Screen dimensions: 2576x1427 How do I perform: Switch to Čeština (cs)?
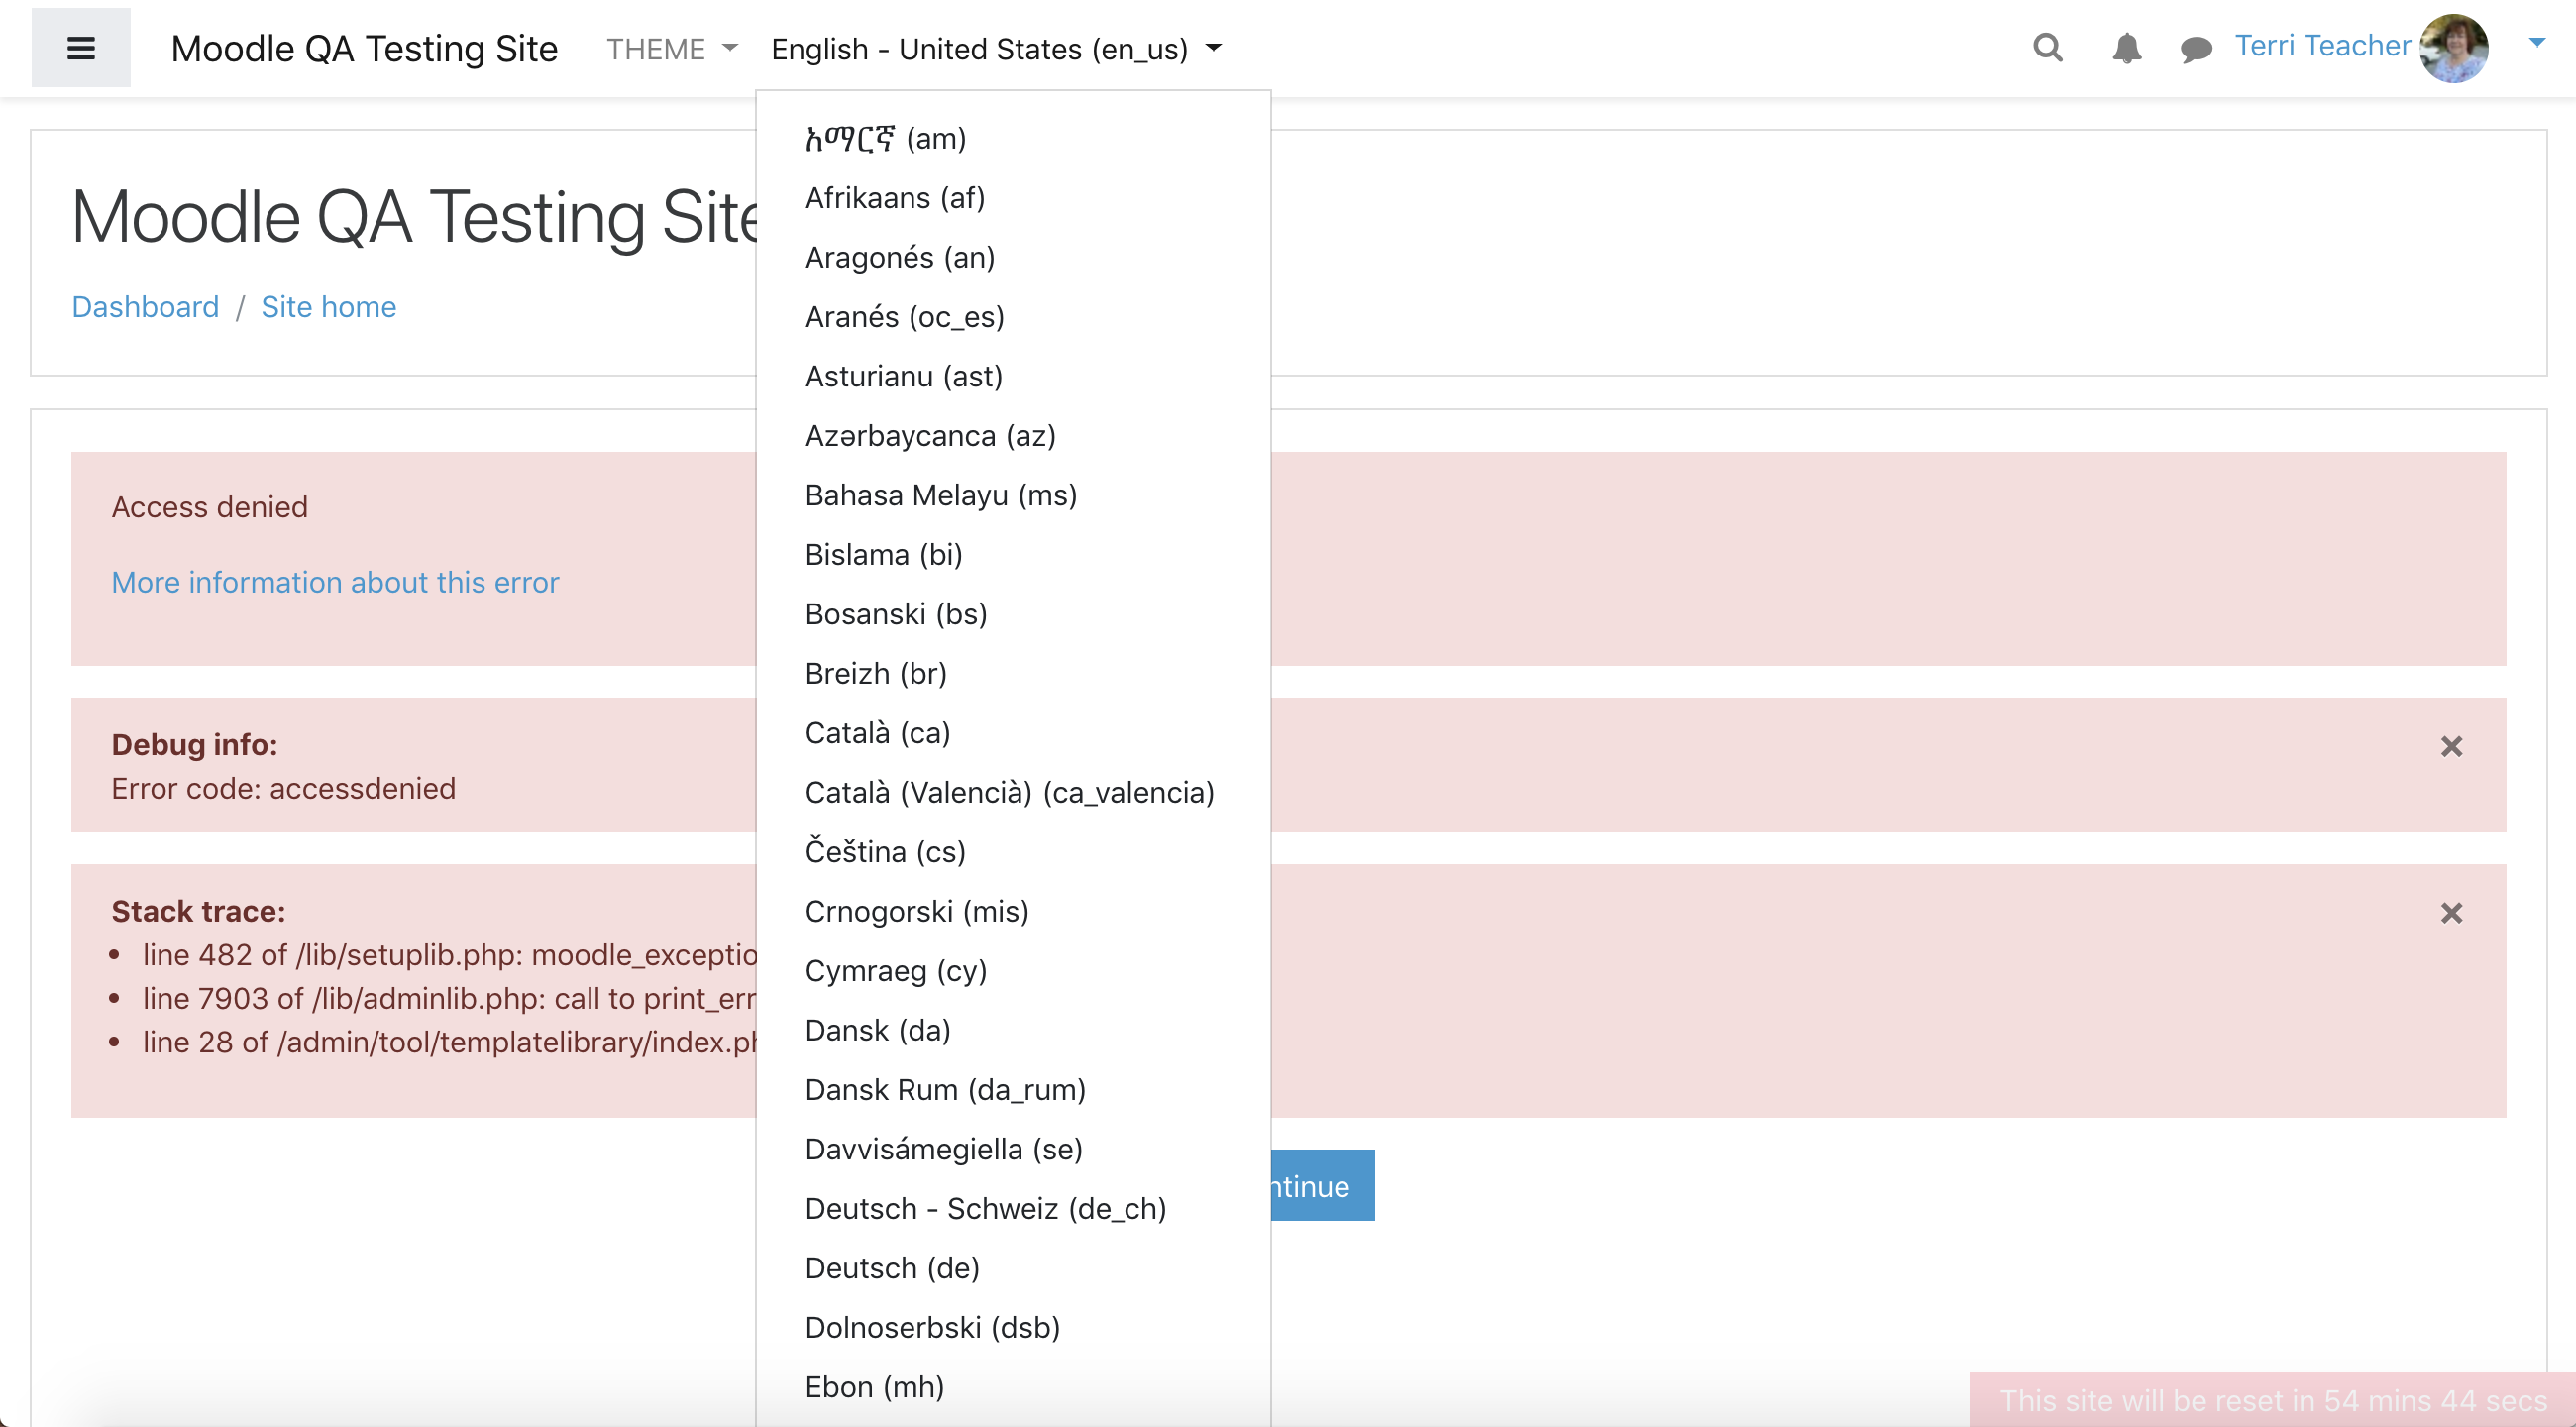(x=1012, y=852)
